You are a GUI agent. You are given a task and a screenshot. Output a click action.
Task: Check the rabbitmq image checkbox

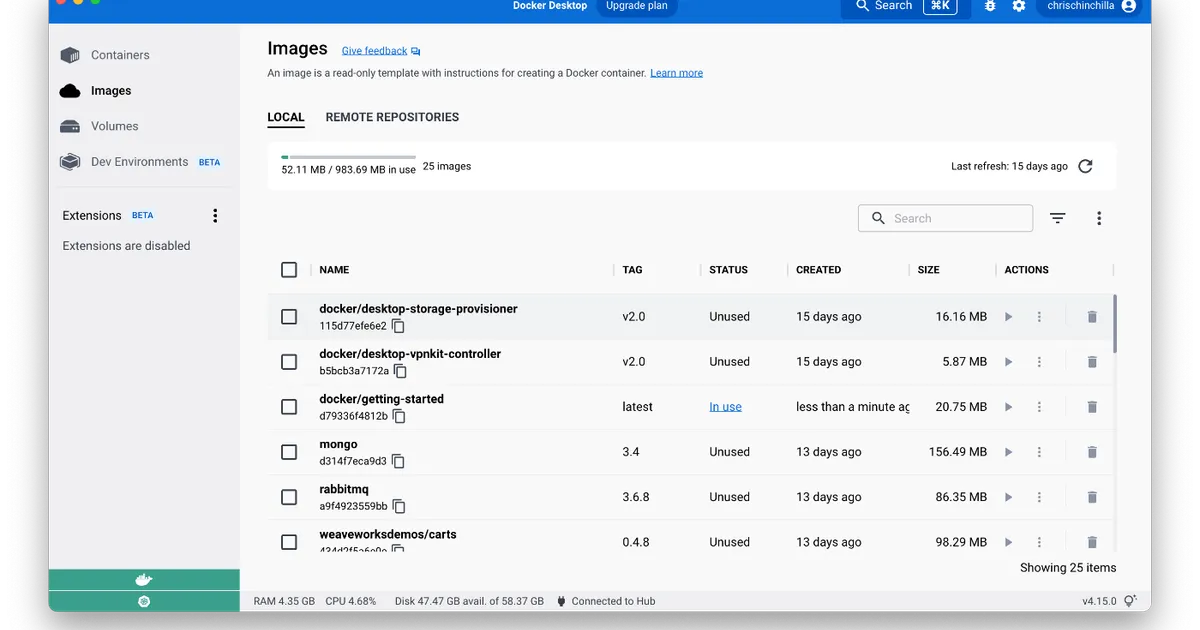pos(289,497)
